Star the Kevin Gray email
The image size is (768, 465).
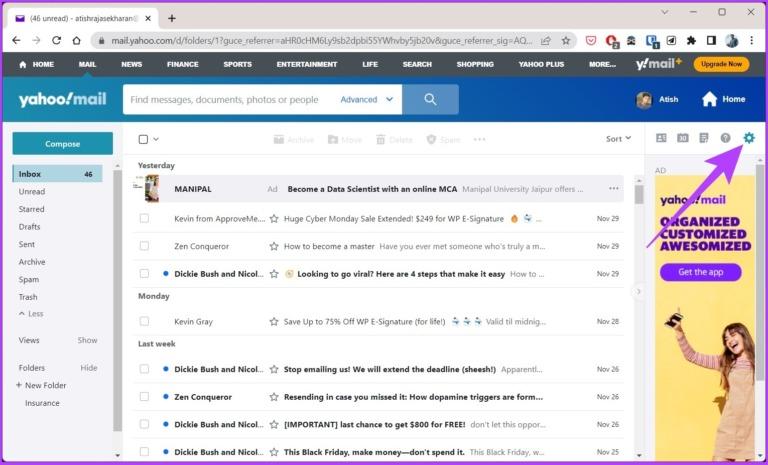(274, 321)
